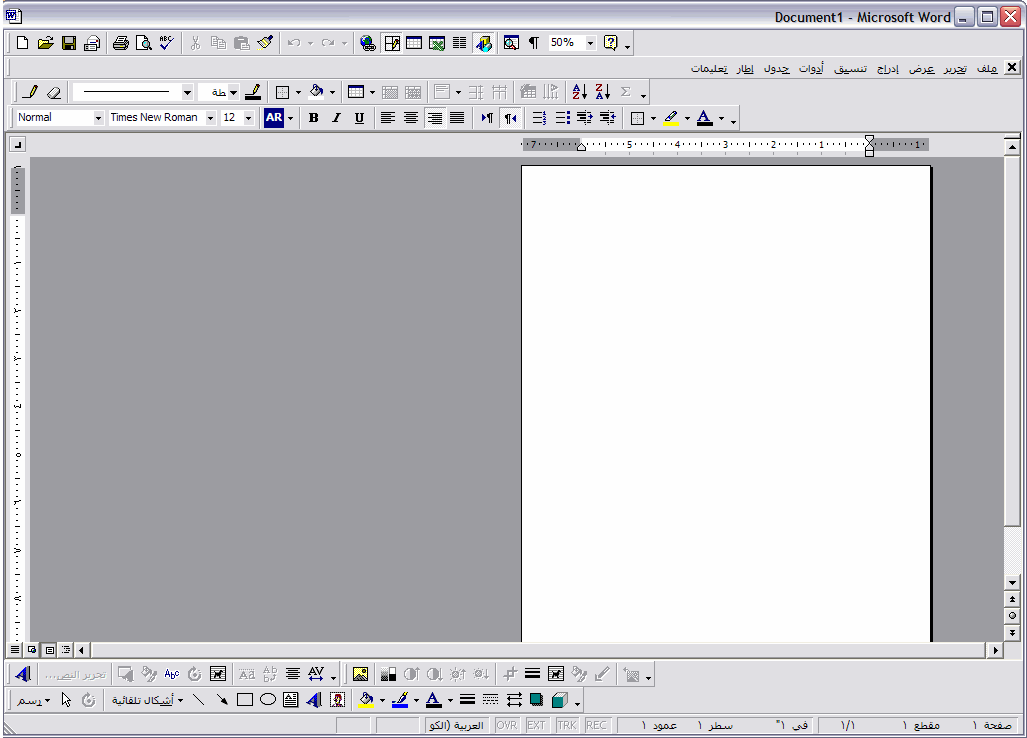Click the horizontal scrollbar right arrow
The height and width of the screenshot is (738, 1027).
point(995,650)
